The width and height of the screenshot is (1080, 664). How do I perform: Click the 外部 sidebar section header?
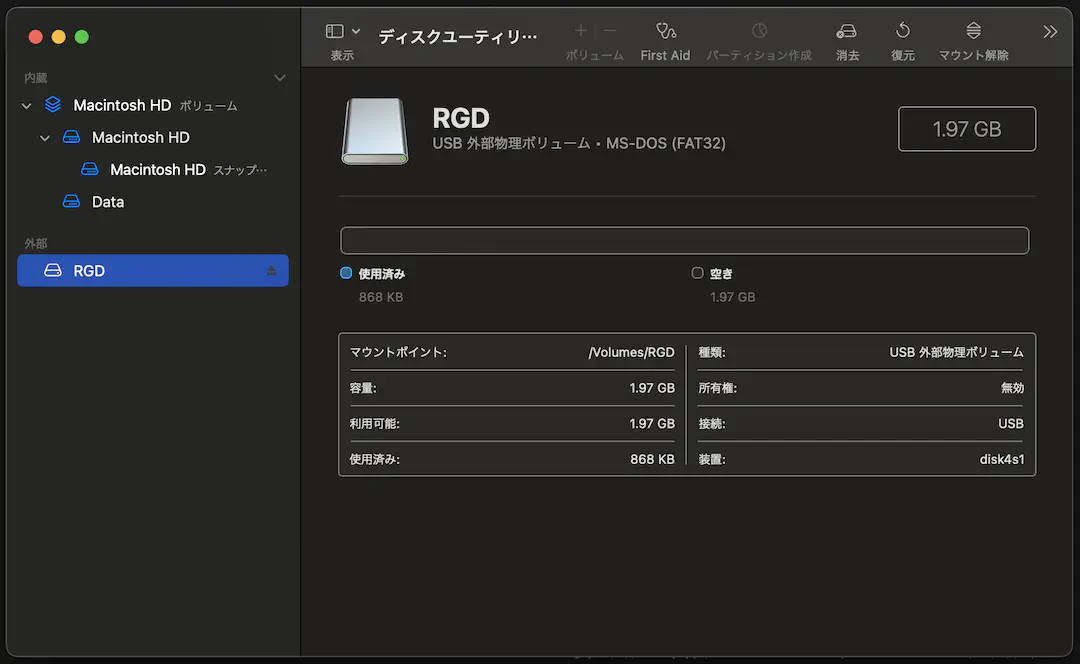click(x=36, y=243)
